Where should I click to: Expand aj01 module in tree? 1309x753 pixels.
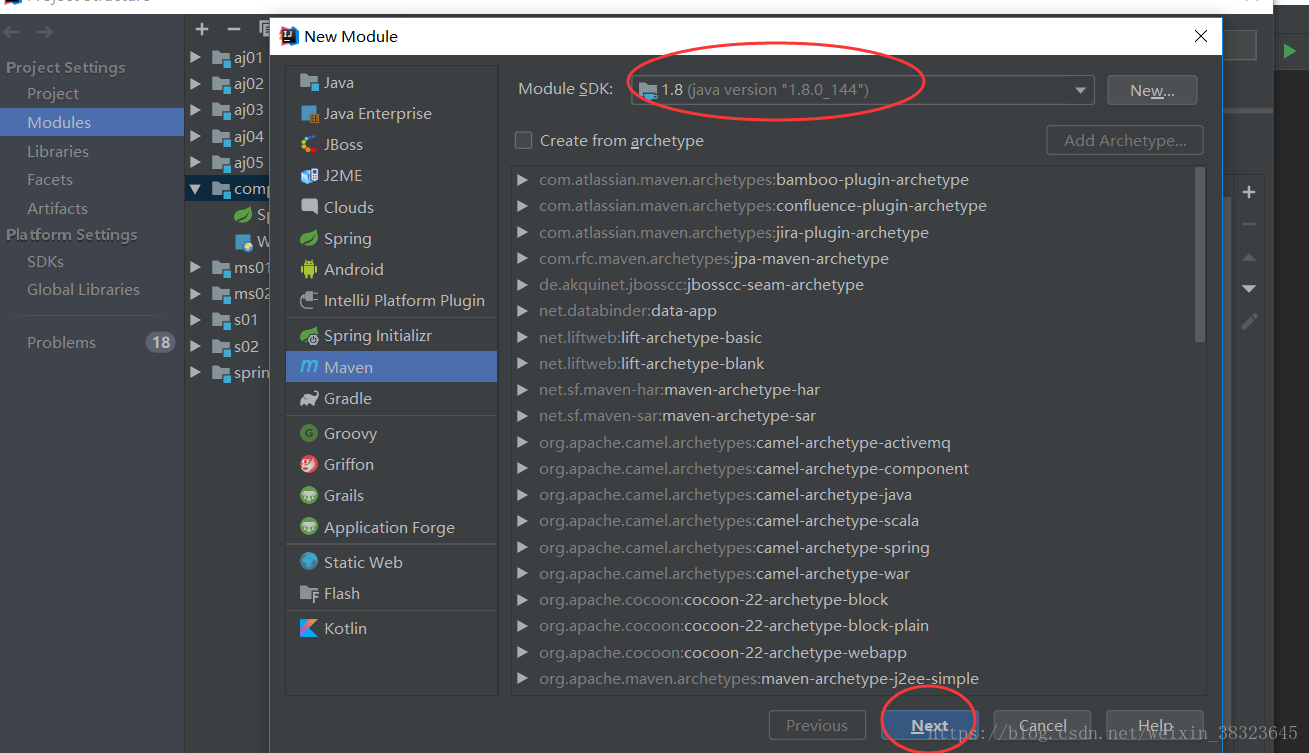coord(196,57)
